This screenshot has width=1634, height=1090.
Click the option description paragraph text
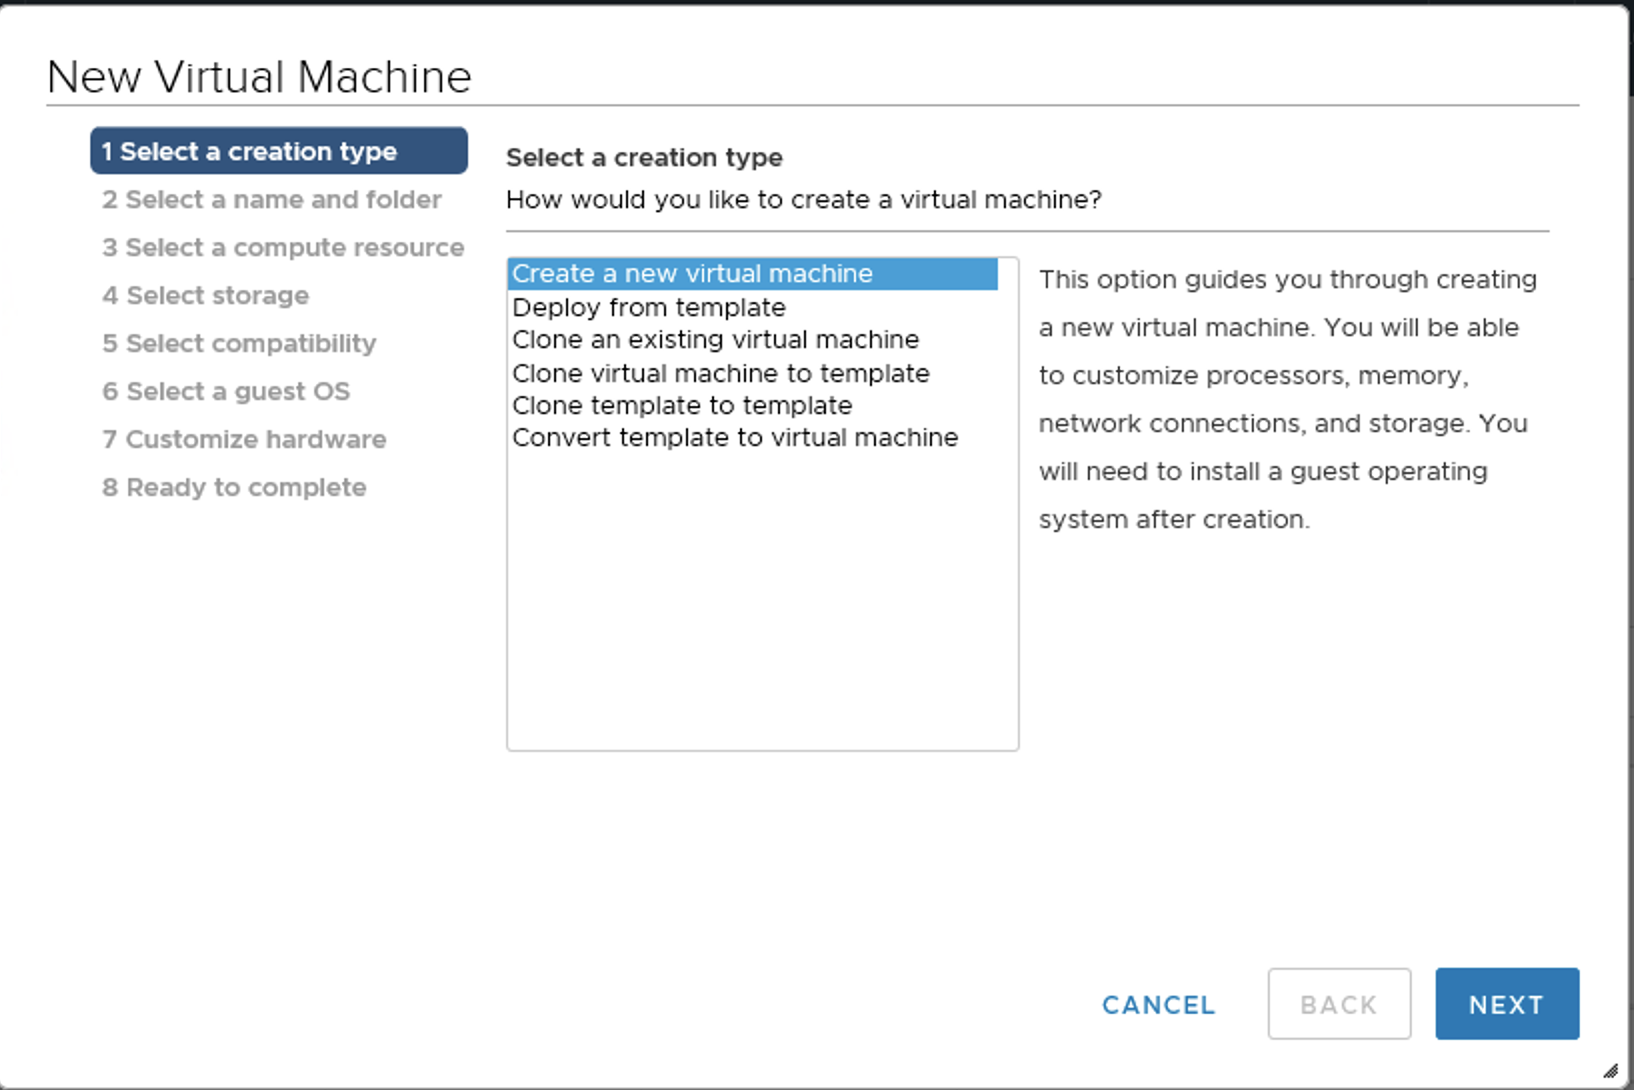(1288, 399)
